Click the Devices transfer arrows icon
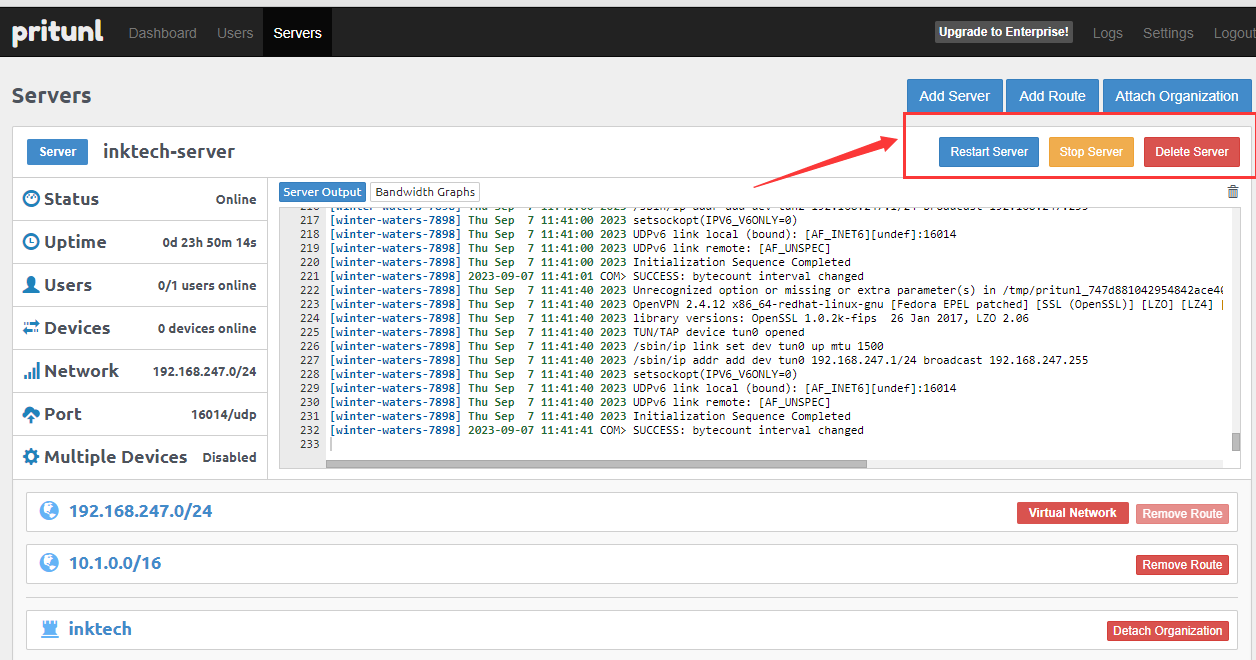 tap(31, 327)
